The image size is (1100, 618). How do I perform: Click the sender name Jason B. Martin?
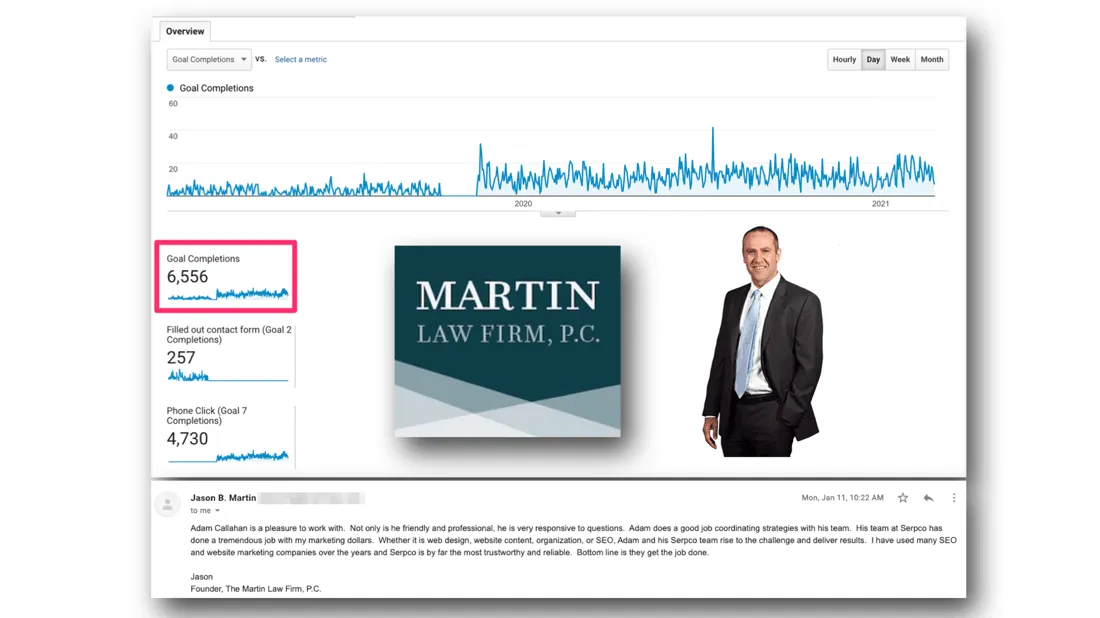point(223,498)
